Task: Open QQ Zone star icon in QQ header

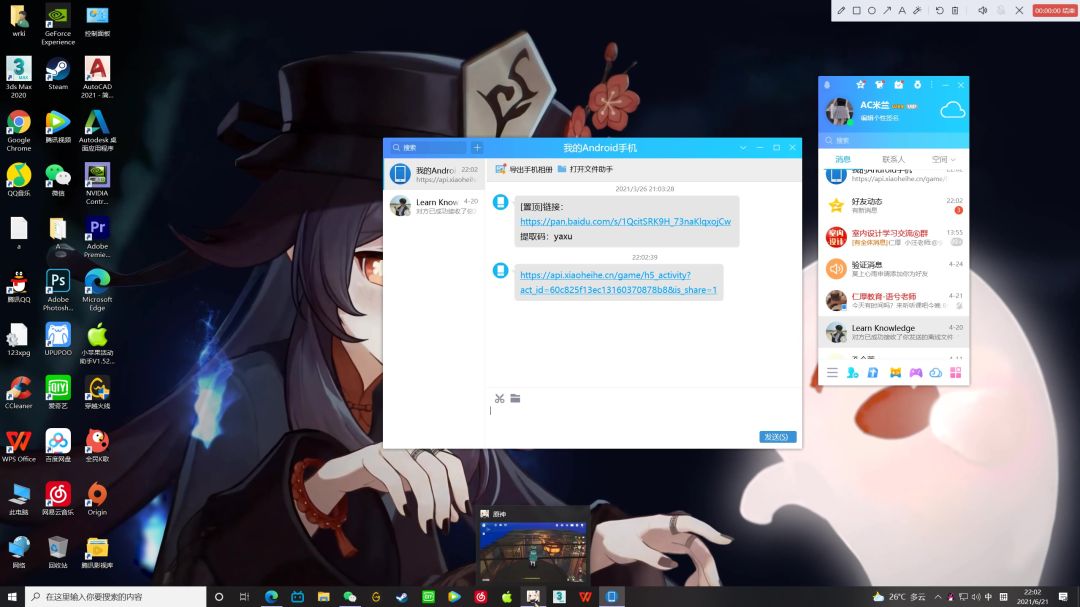Action: coord(860,85)
